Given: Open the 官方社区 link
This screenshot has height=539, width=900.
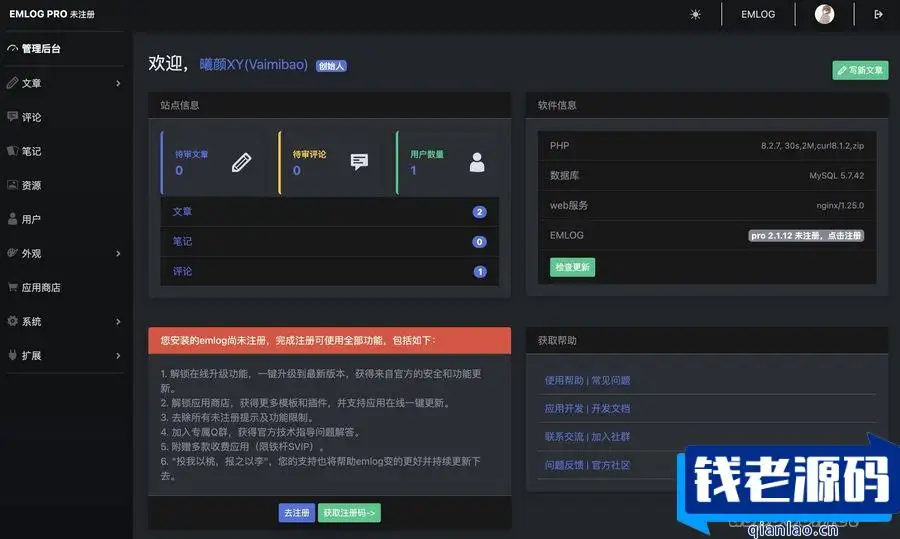Looking at the screenshot, I should coord(611,465).
